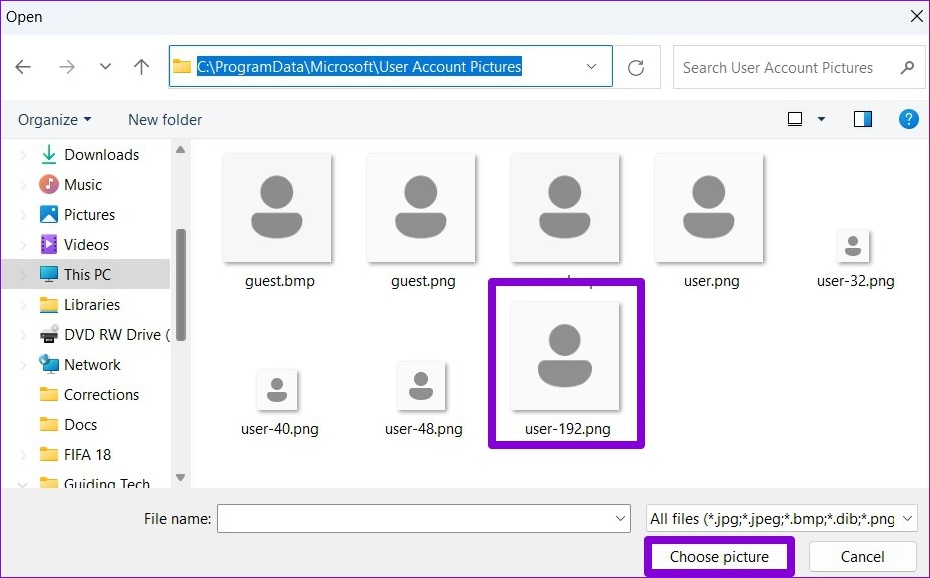Toggle the preview pane
Screen dimensions: 930x578
point(861,118)
